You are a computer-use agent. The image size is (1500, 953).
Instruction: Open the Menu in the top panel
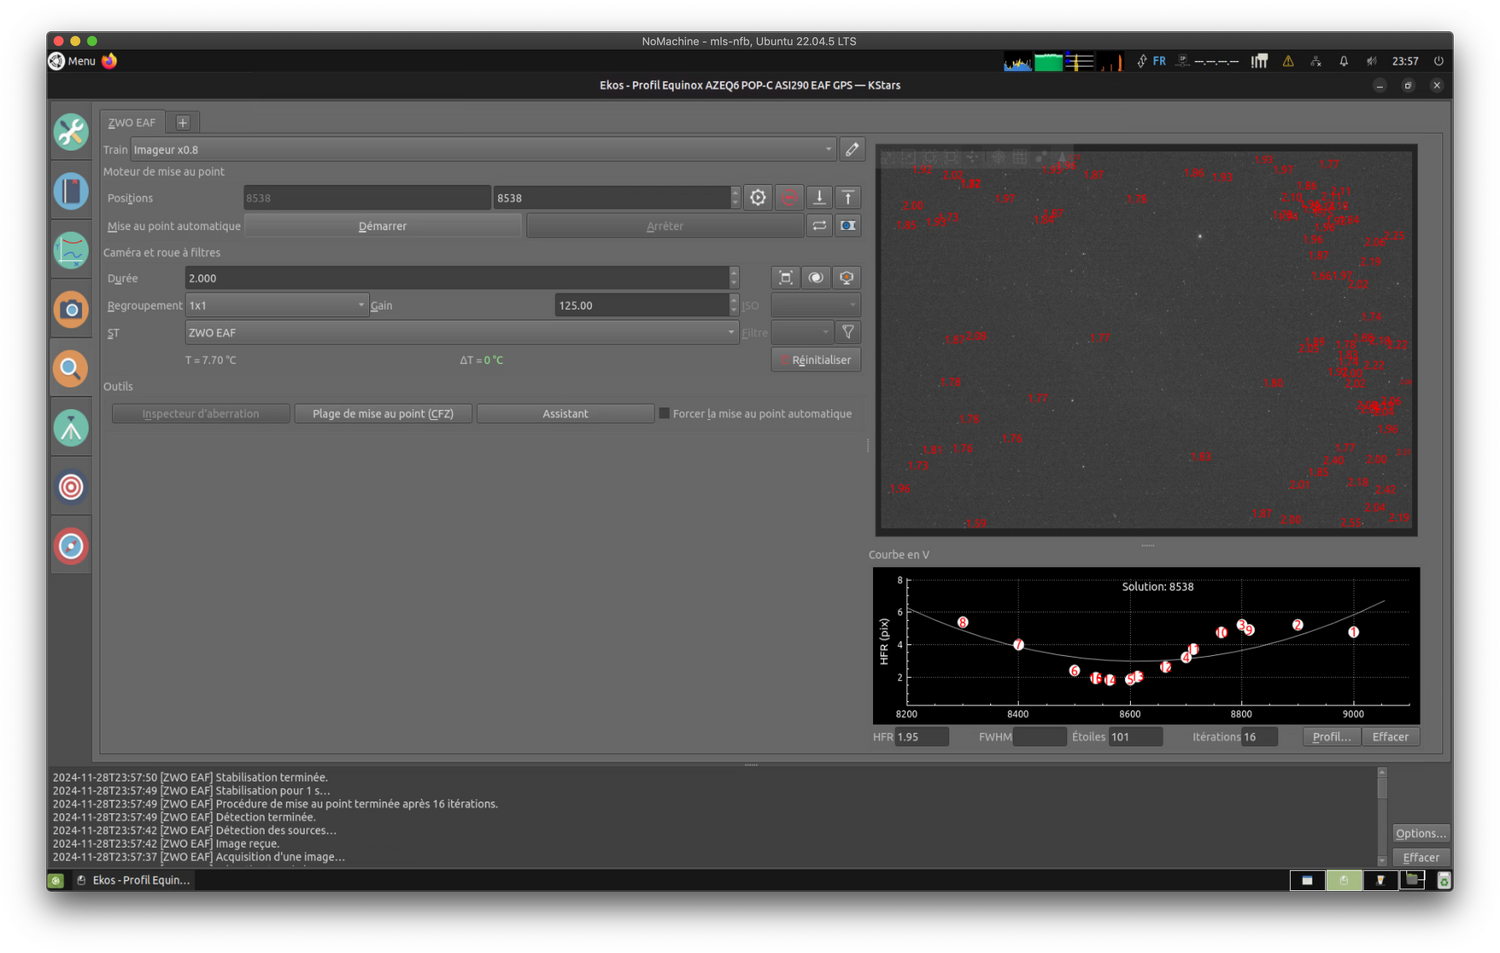[73, 61]
